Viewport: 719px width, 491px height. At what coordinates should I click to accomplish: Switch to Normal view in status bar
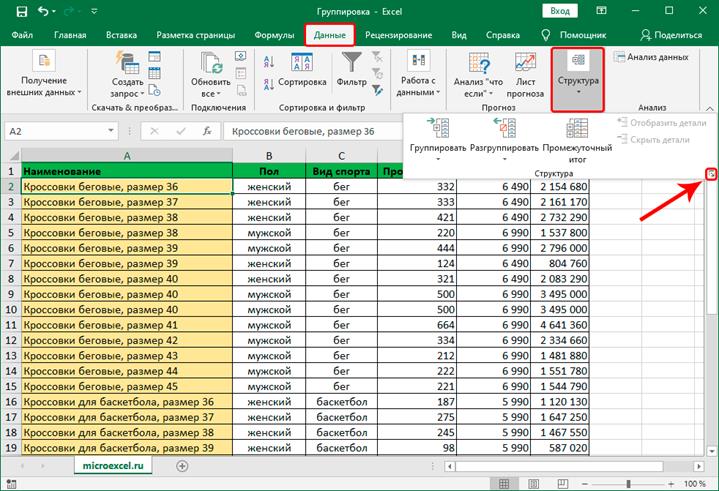(503, 484)
